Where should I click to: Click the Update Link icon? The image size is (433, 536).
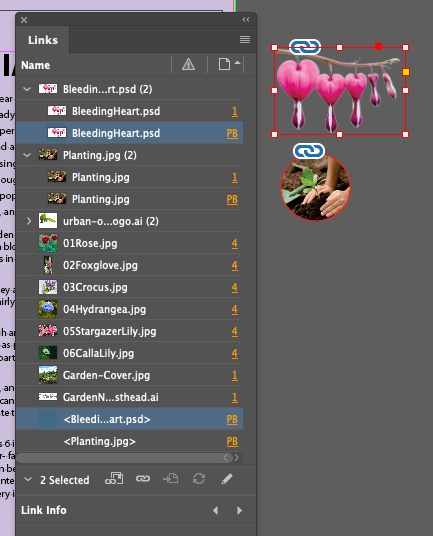click(x=199, y=479)
